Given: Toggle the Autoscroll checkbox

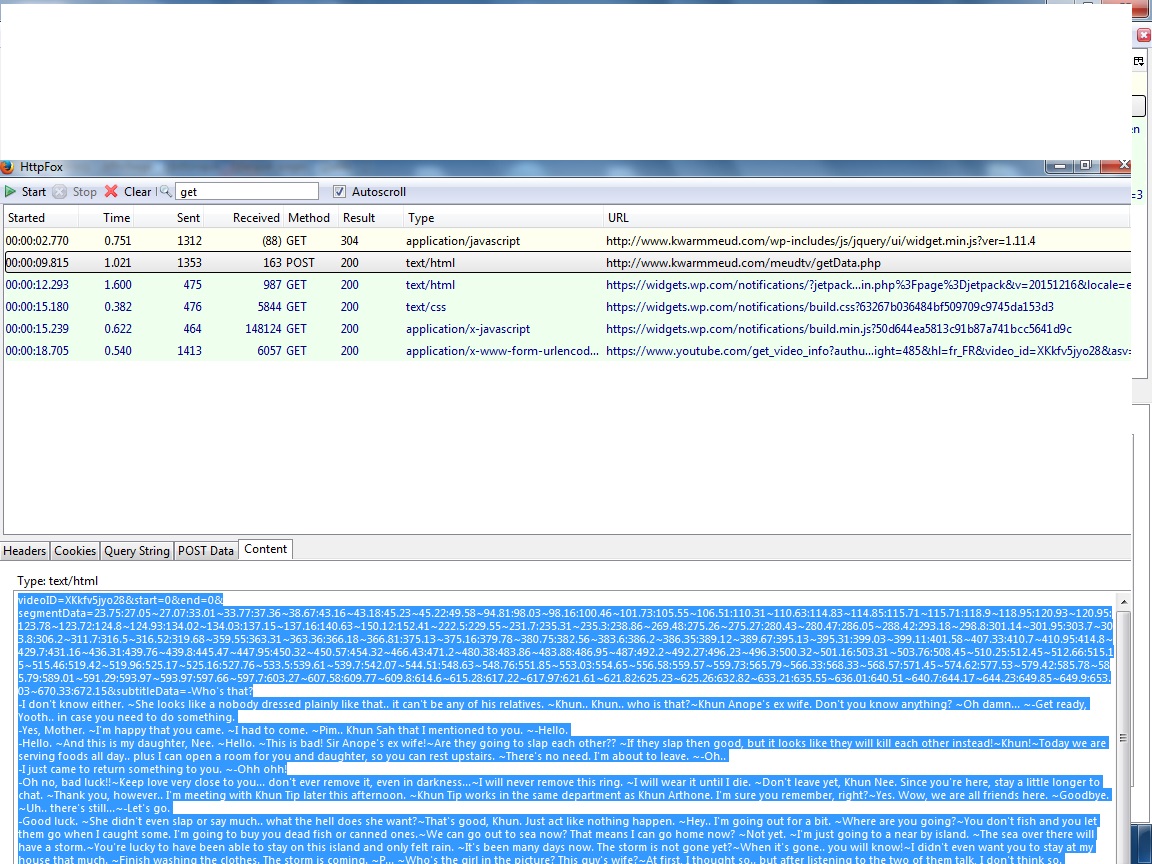Looking at the screenshot, I should click(x=339, y=192).
